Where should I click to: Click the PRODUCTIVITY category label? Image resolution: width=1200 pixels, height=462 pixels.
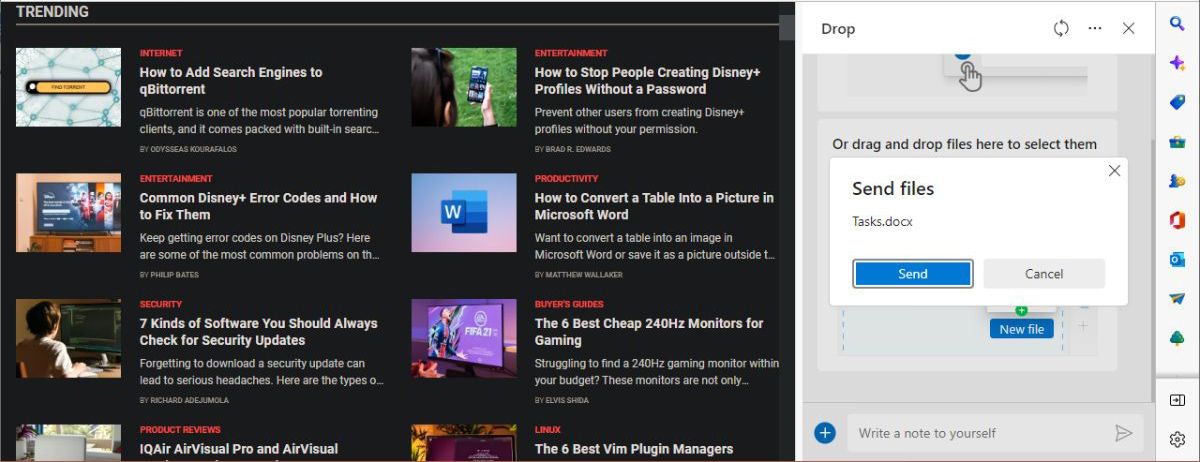[x=566, y=179]
